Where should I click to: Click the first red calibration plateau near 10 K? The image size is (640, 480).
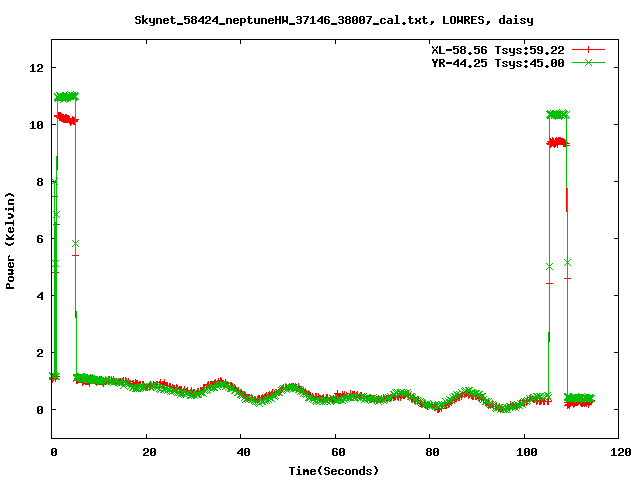click(x=67, y=119)
